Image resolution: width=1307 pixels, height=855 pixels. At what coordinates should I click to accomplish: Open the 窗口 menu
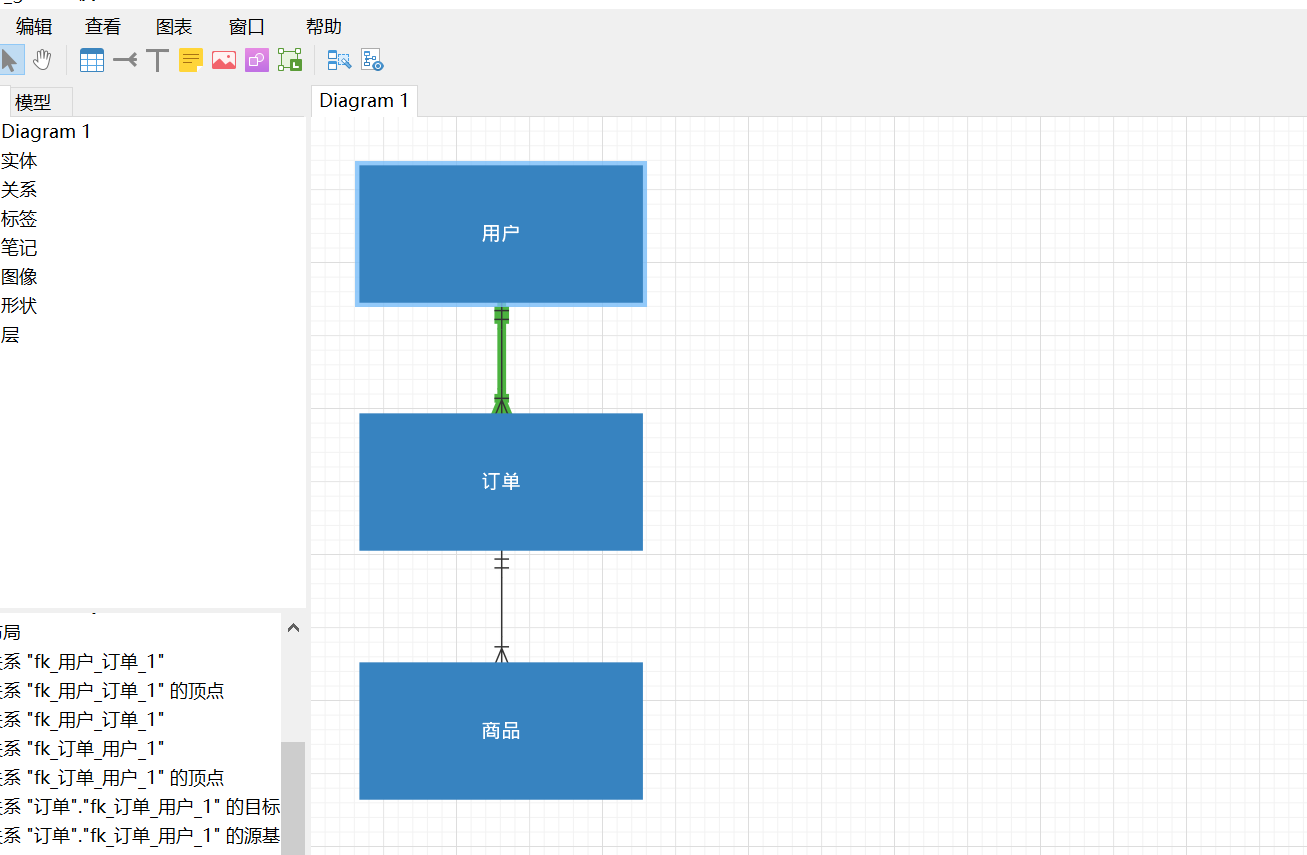[247, 27]
